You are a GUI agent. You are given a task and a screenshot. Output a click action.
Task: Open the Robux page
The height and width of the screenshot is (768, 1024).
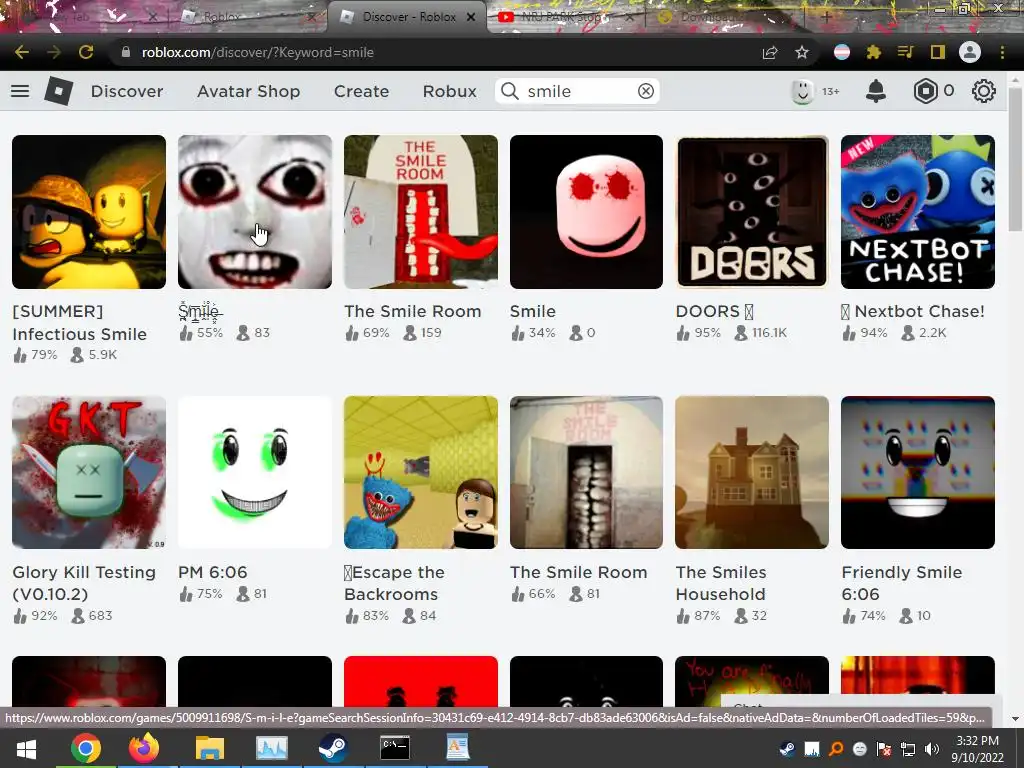click(449, 91)
